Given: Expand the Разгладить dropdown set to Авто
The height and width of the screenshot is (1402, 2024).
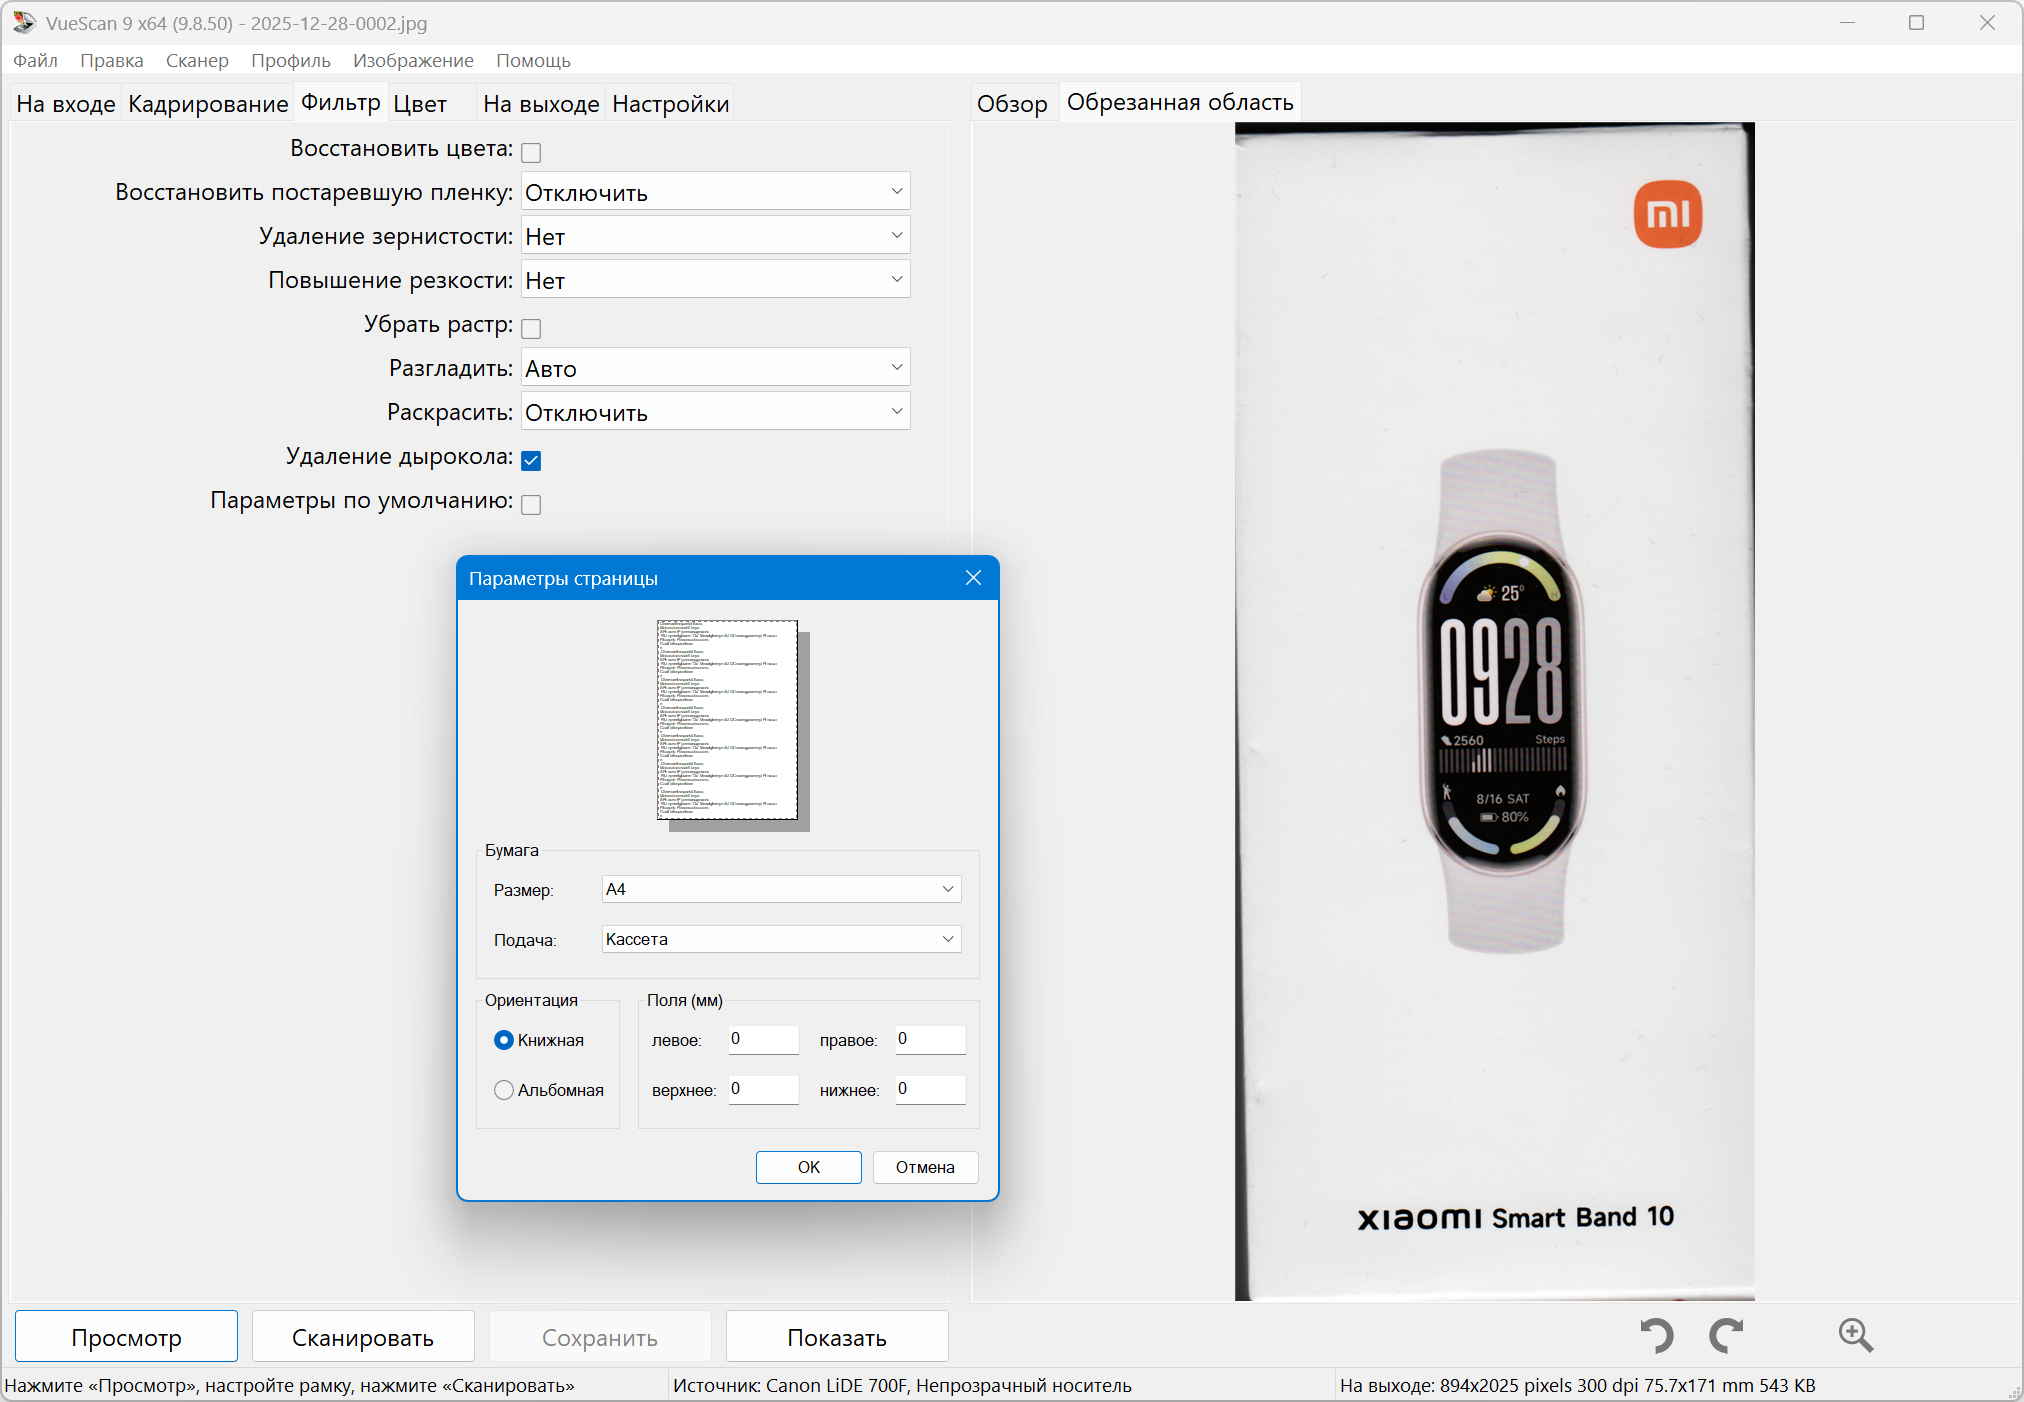Looking at the screenshot, I should coord(715,368).
